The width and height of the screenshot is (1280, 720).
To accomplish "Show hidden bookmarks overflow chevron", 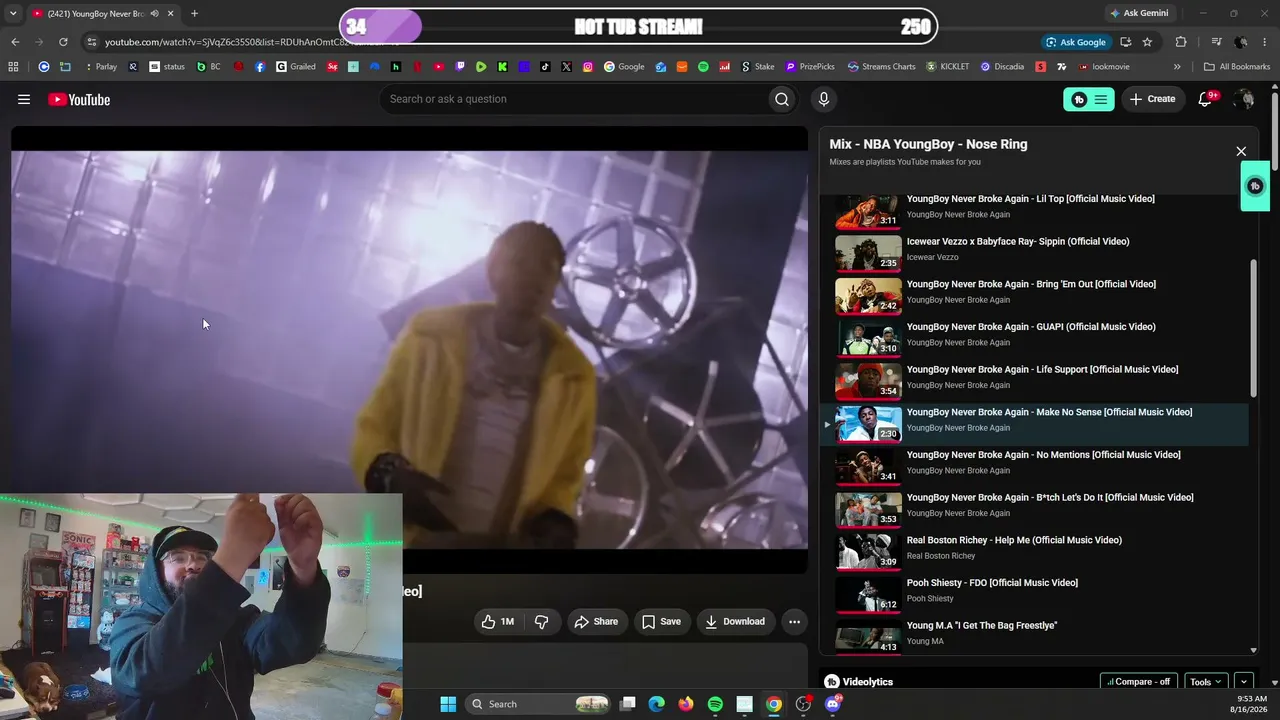I will pyautogui.click(x=1177, y=67).
